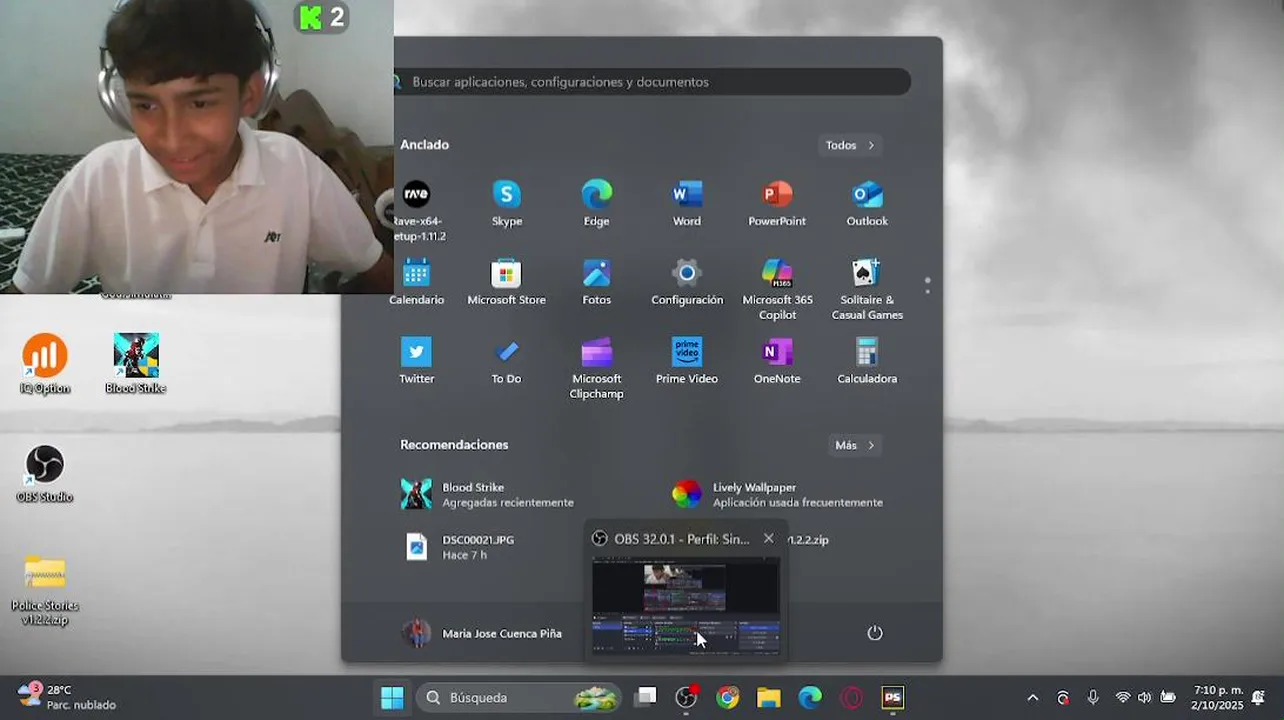The width and height of the screenshot is (1284, 720).
Task: Open the weather widget 28°C
Action: click(x=66, y=697)
